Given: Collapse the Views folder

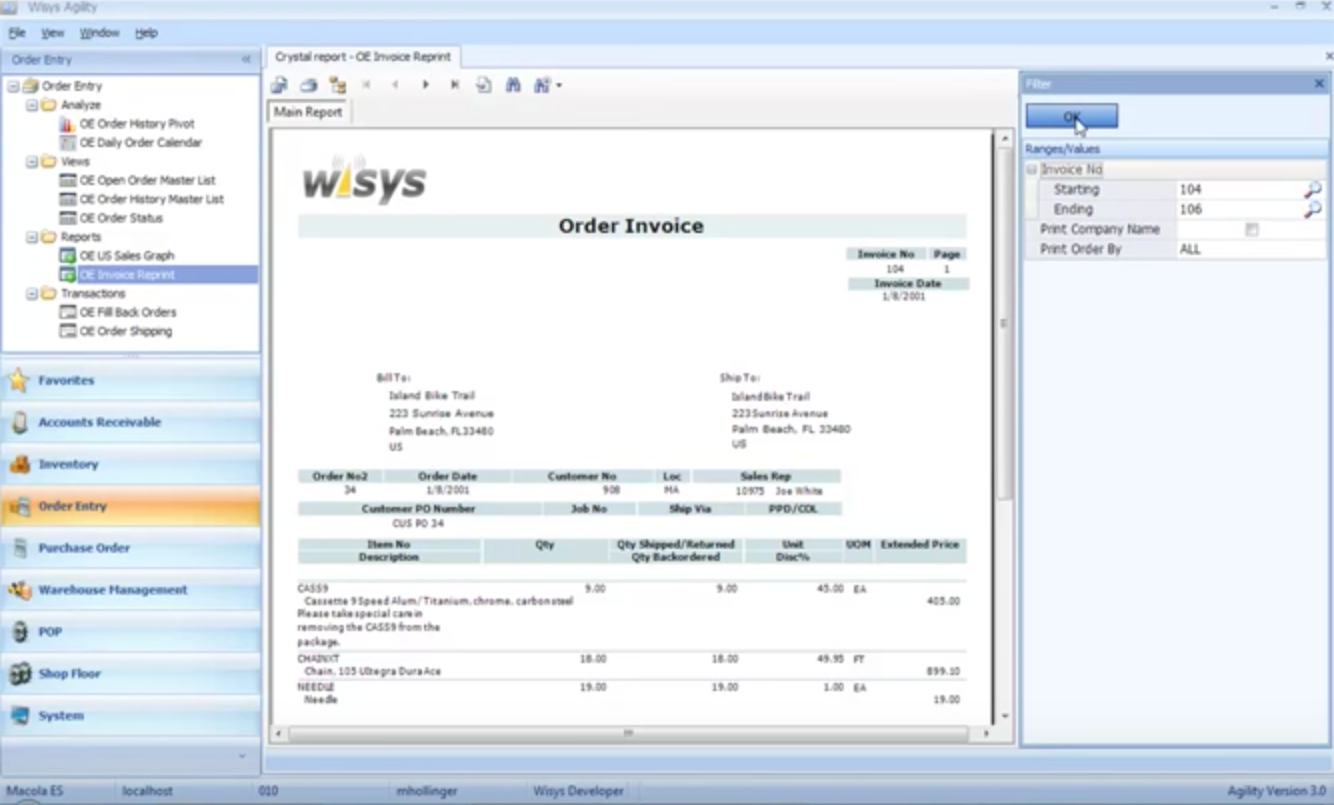Looking at the screenshot, I should click(x=31, y=162).
